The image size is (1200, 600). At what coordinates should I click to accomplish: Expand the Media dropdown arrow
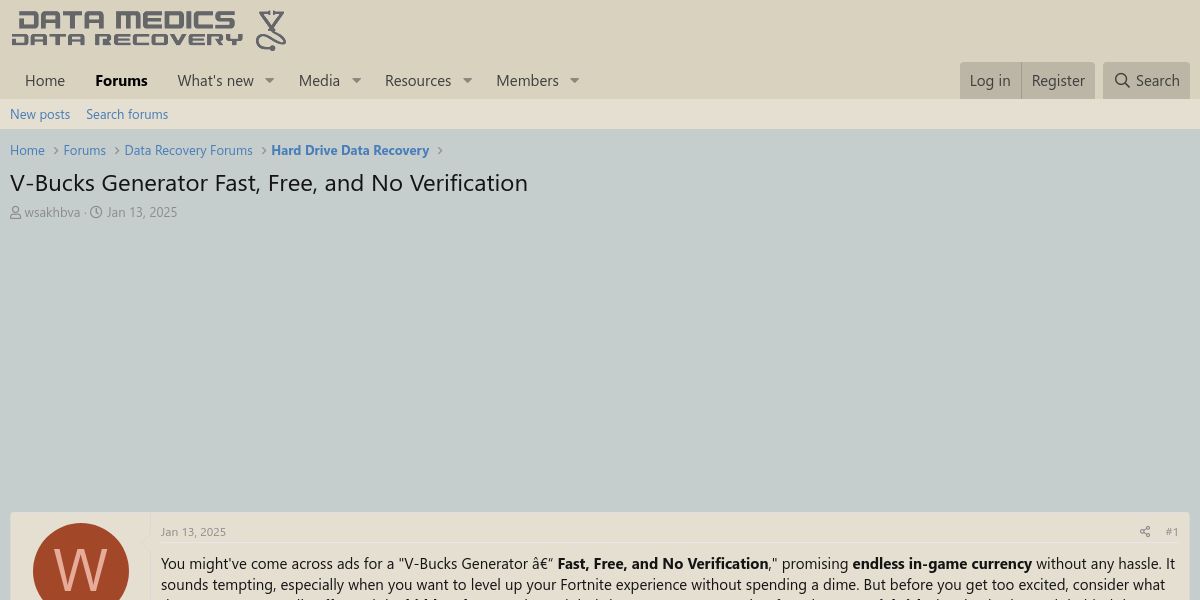click(356, 81)
